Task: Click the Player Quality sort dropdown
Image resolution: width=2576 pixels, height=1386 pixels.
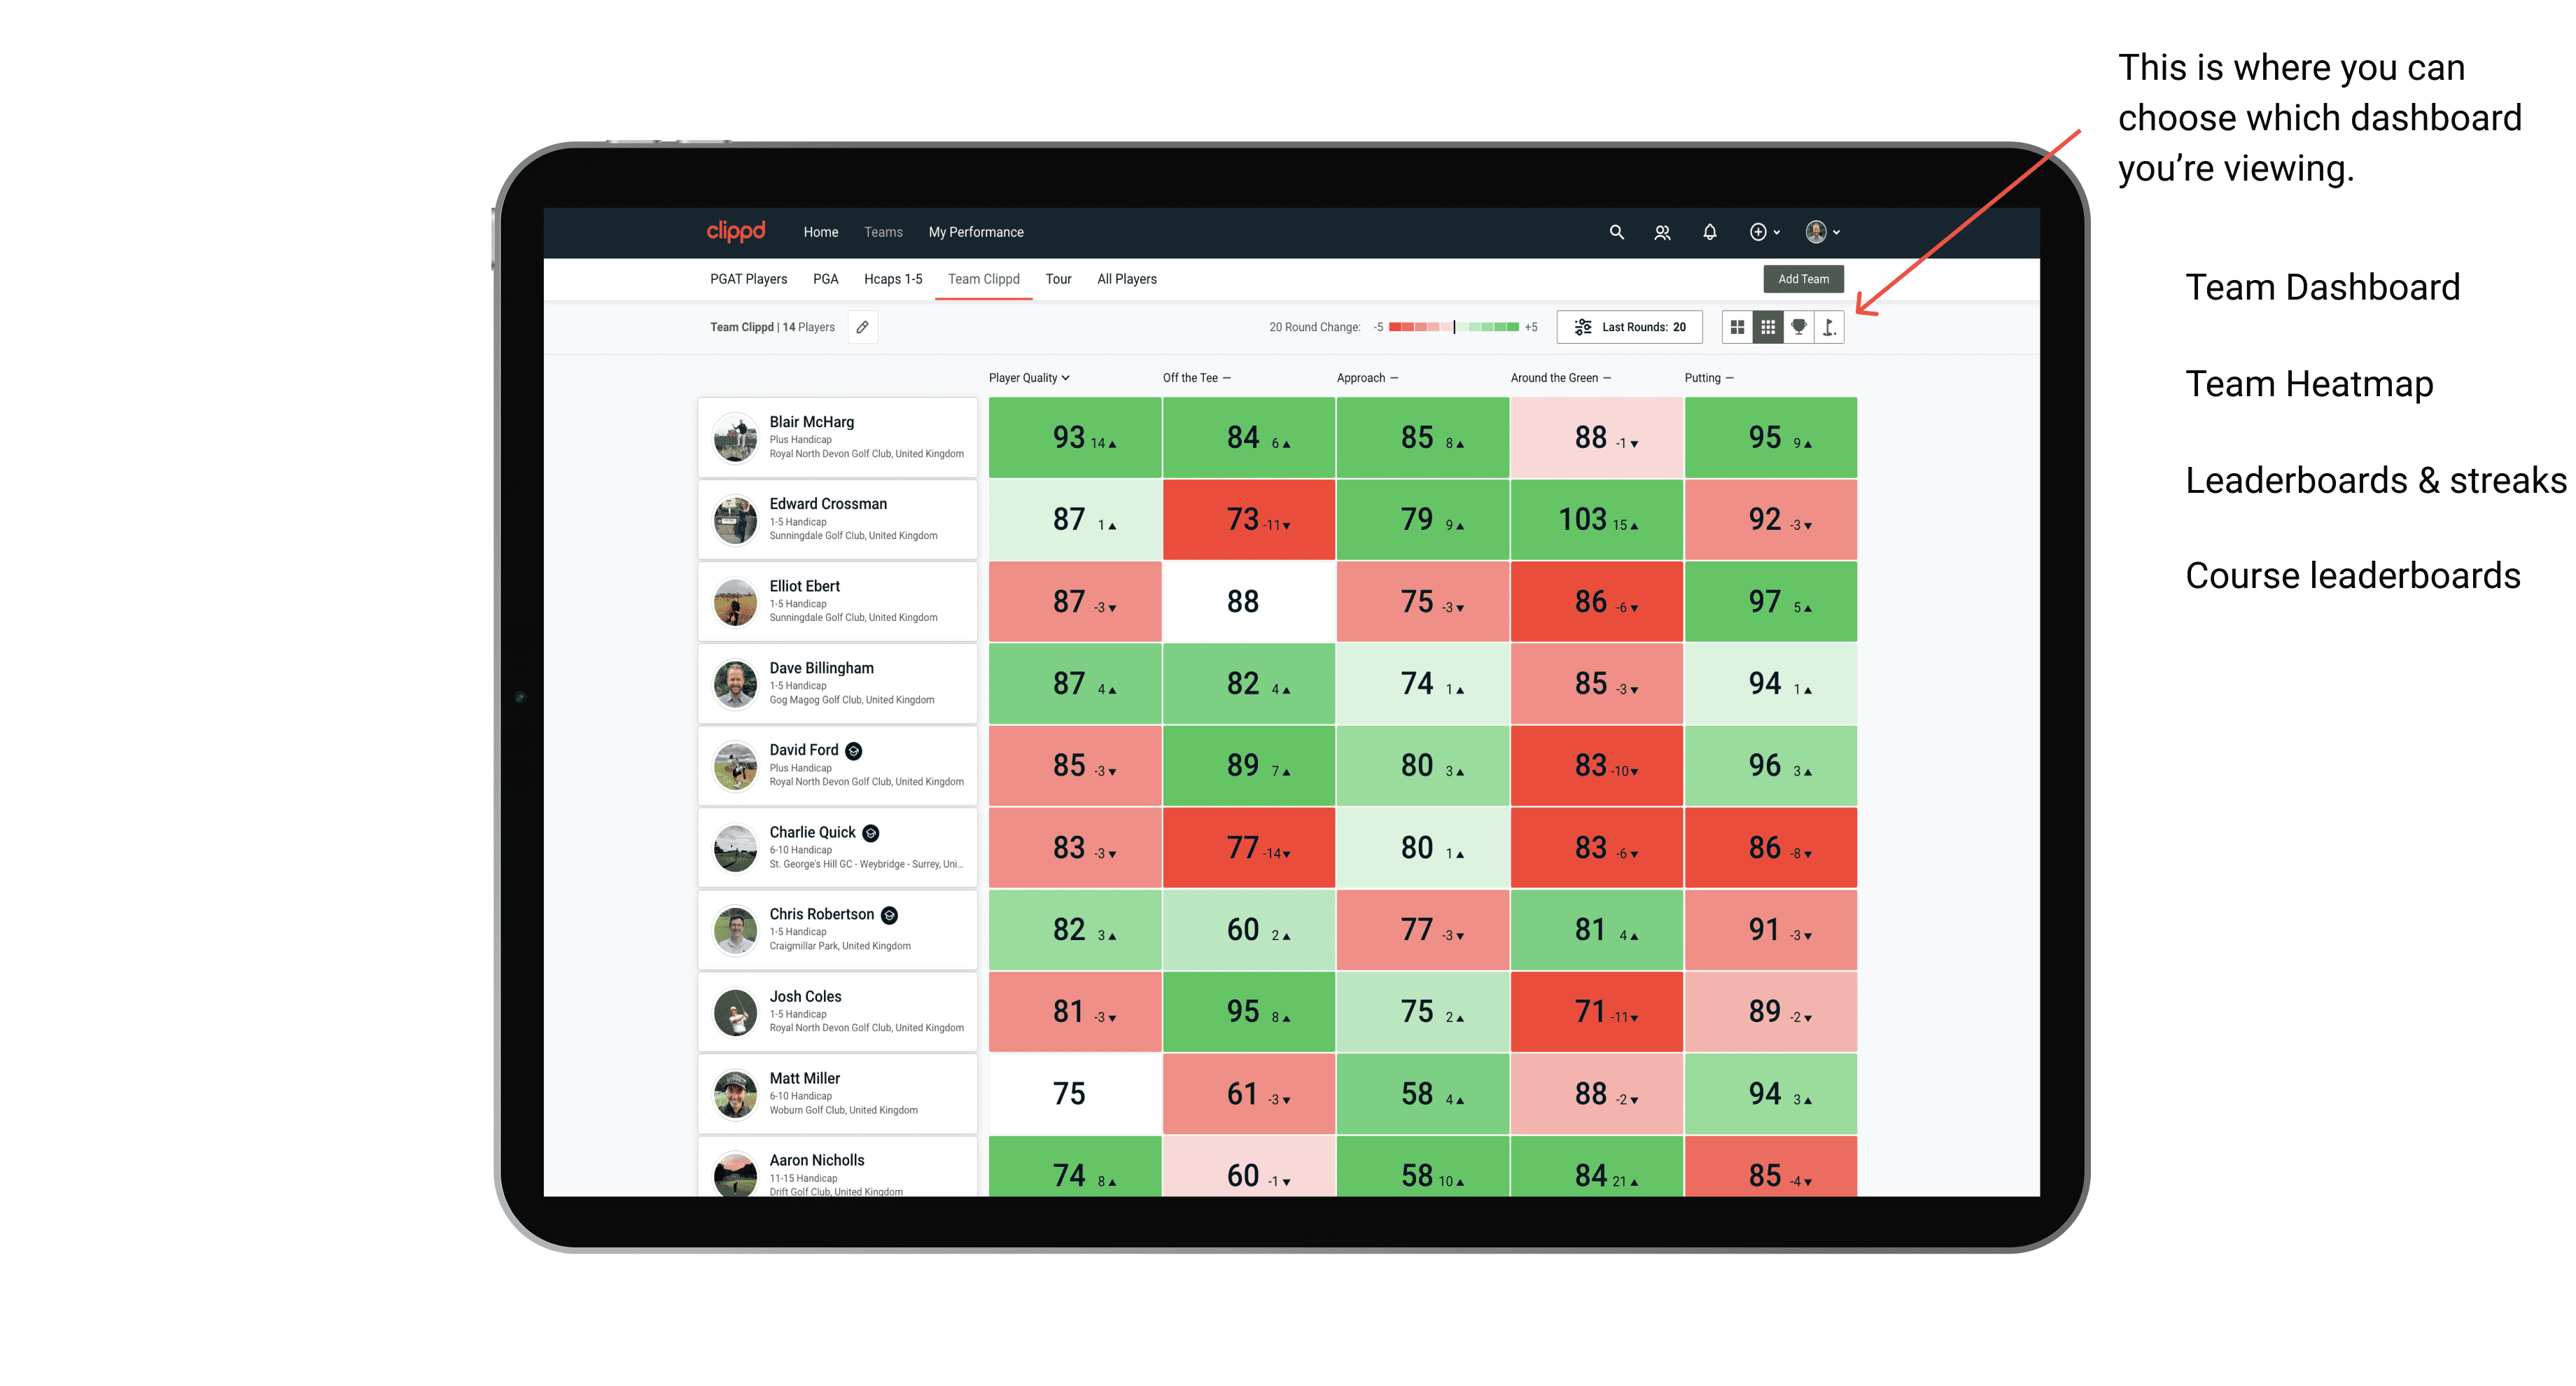Action: coord(1032,379)
